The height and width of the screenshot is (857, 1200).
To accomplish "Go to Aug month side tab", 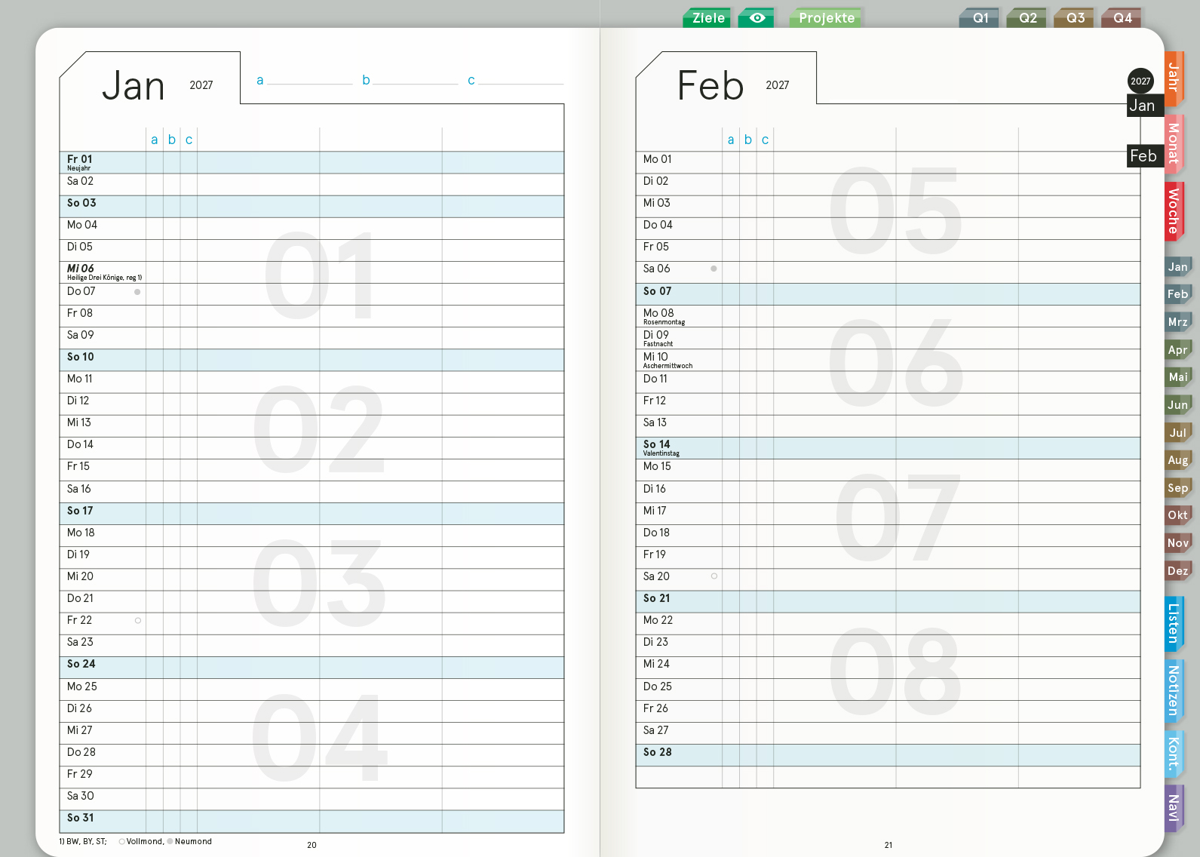I will click(1178, 460).
